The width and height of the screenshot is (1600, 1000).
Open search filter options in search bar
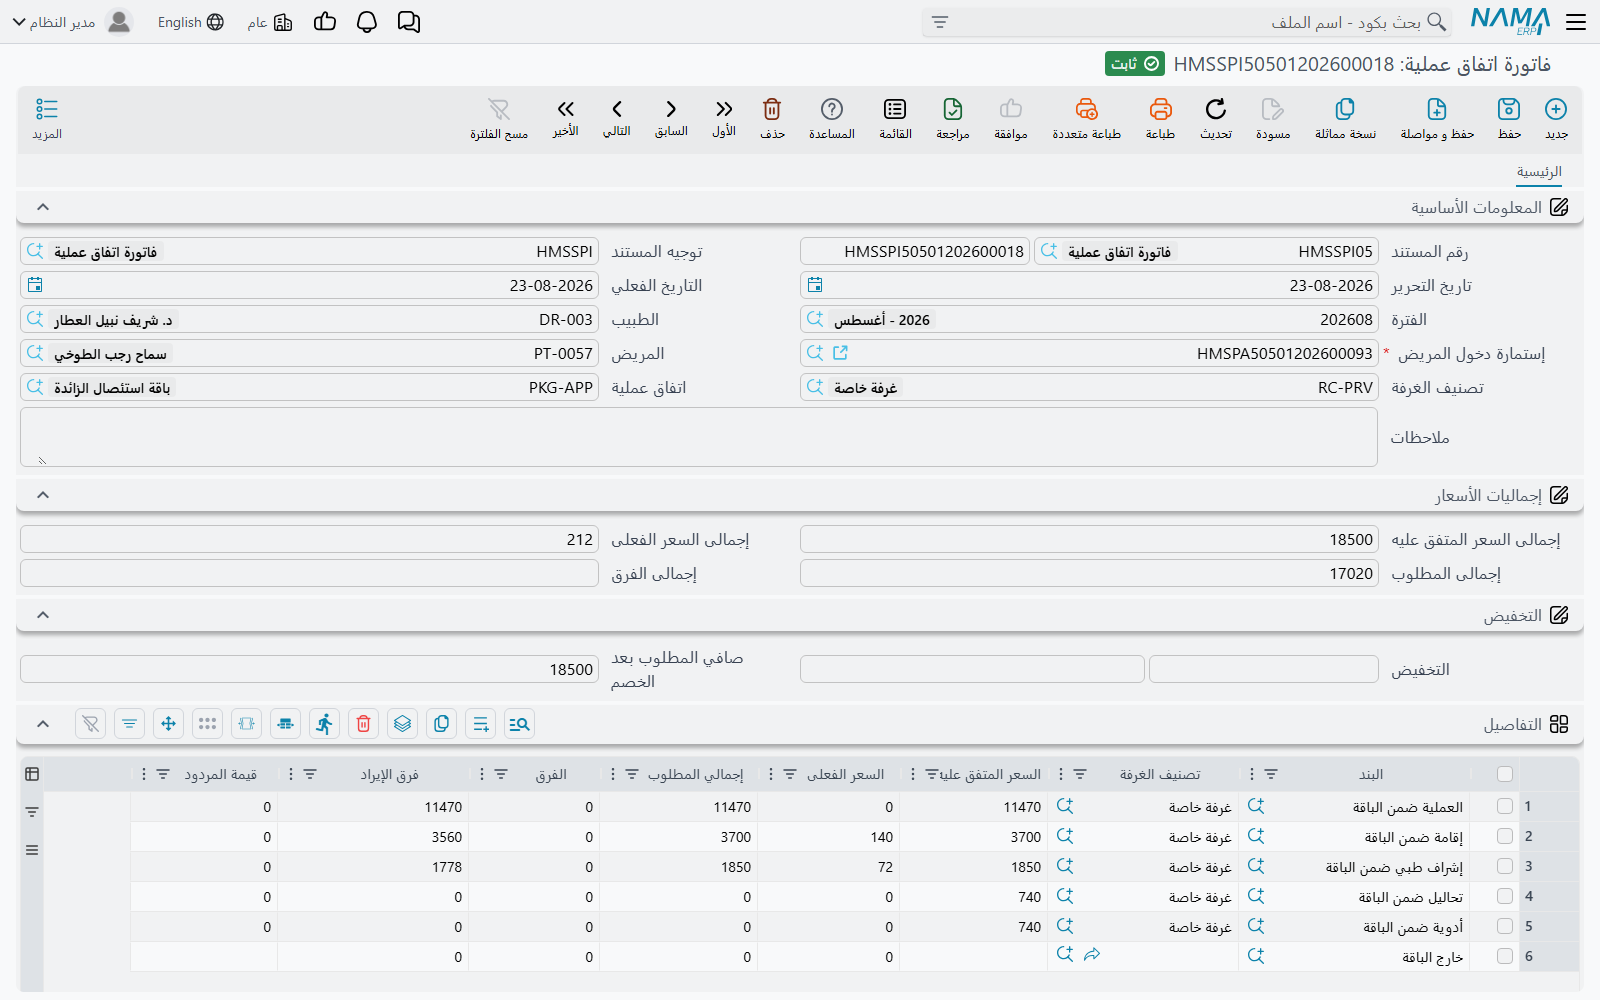(940, 22)
